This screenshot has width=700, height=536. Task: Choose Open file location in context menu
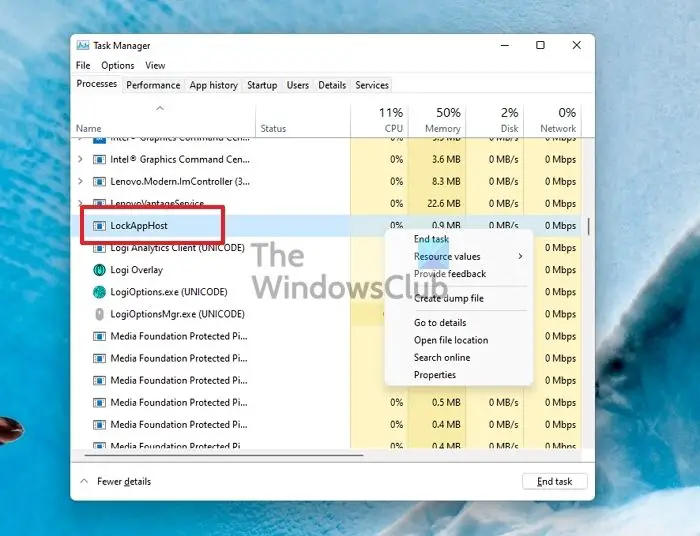click(x=451, y=340)
